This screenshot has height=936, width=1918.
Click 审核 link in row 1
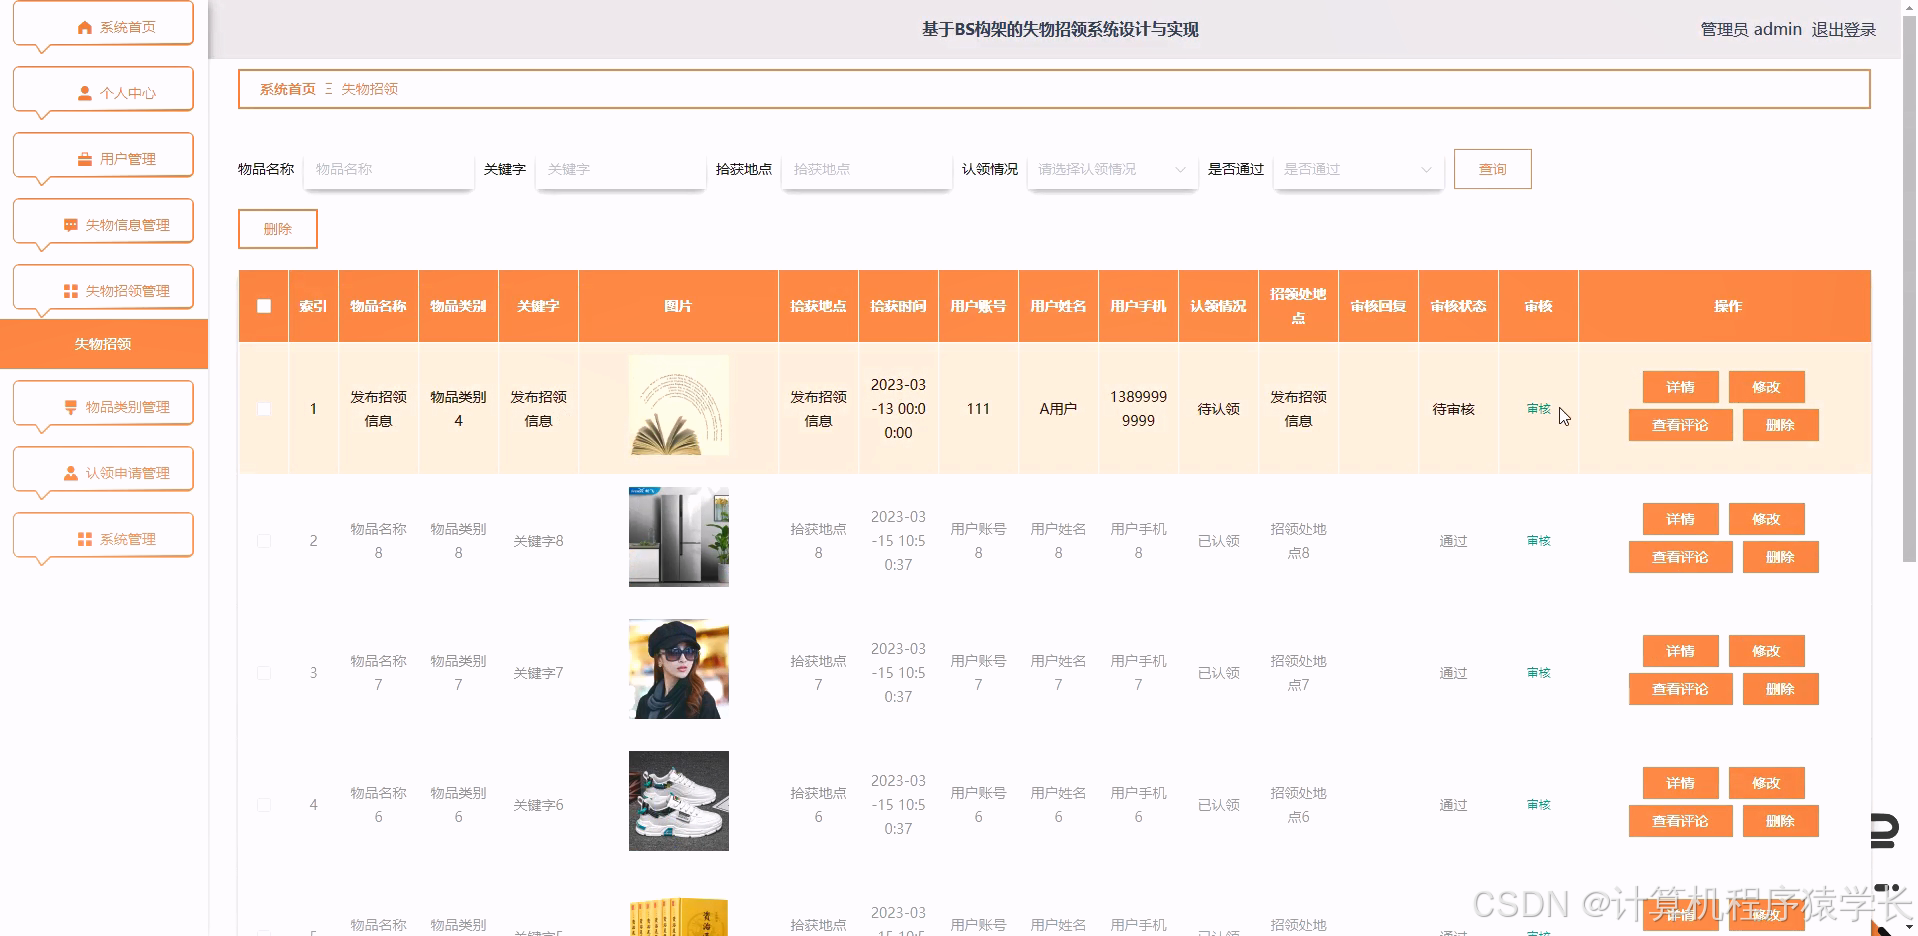(1538, 409)
